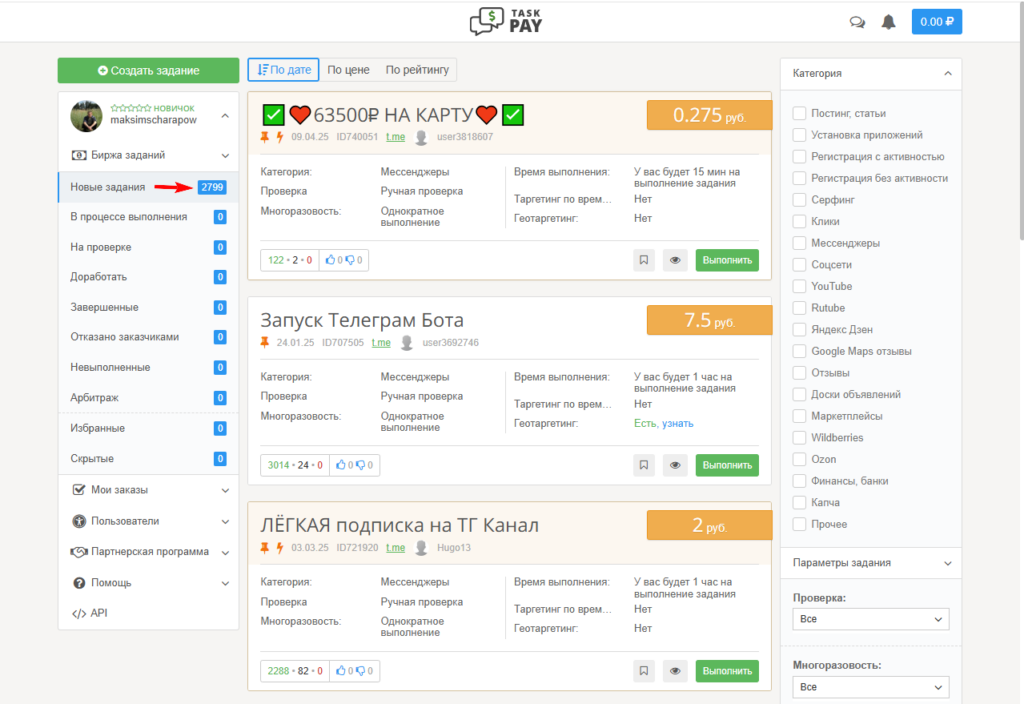Click Выполнить on 63500₽ НА КАРТУ task
The height and width of the screenshot is (704, 1024).
[727, 260]
